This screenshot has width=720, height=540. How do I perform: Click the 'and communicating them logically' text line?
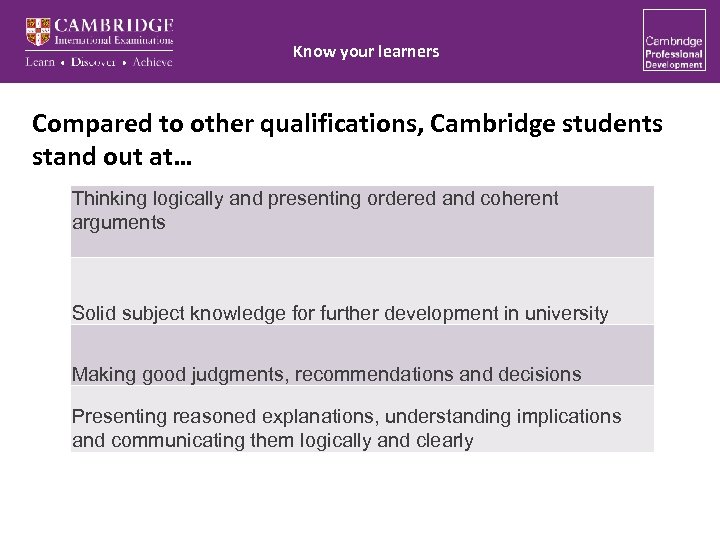(272, 440)
